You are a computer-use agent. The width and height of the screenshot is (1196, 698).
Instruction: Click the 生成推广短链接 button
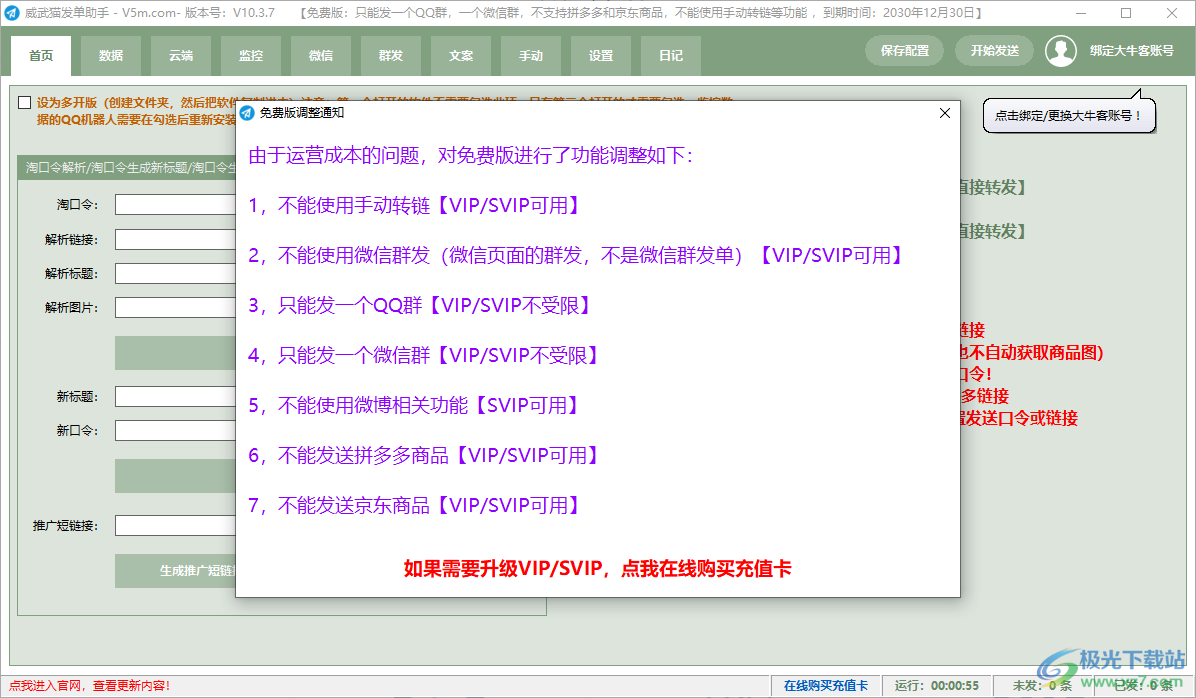[x=176, y=571]
